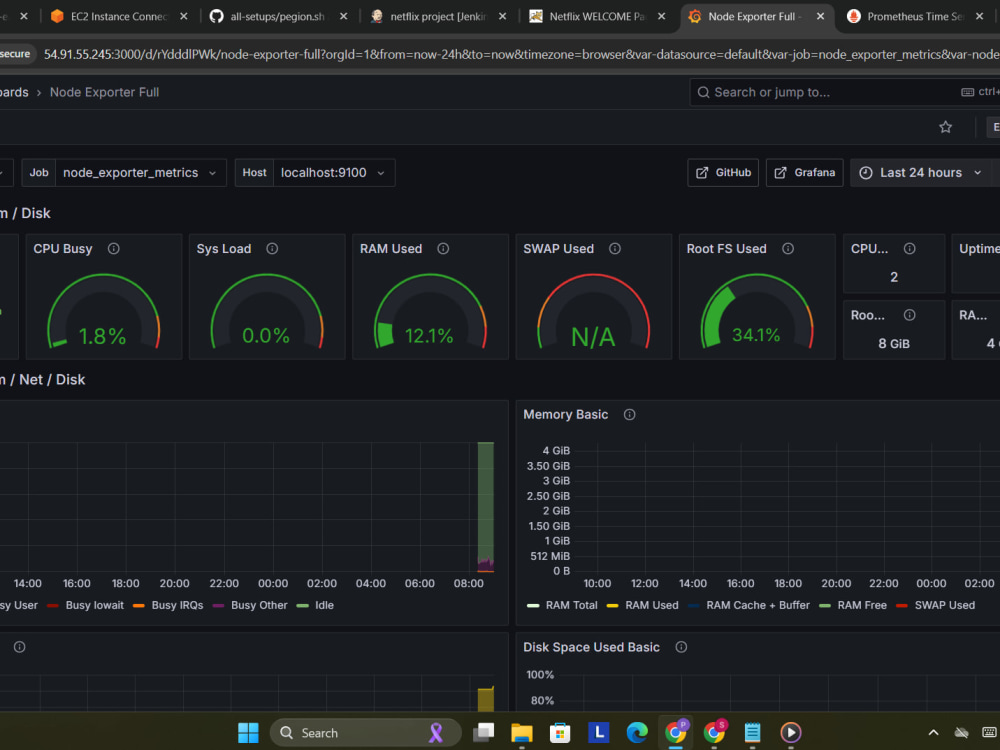Open Notepad from taskbar
The width and height of the screenshot is (1000, 750).
click(753, 733)
